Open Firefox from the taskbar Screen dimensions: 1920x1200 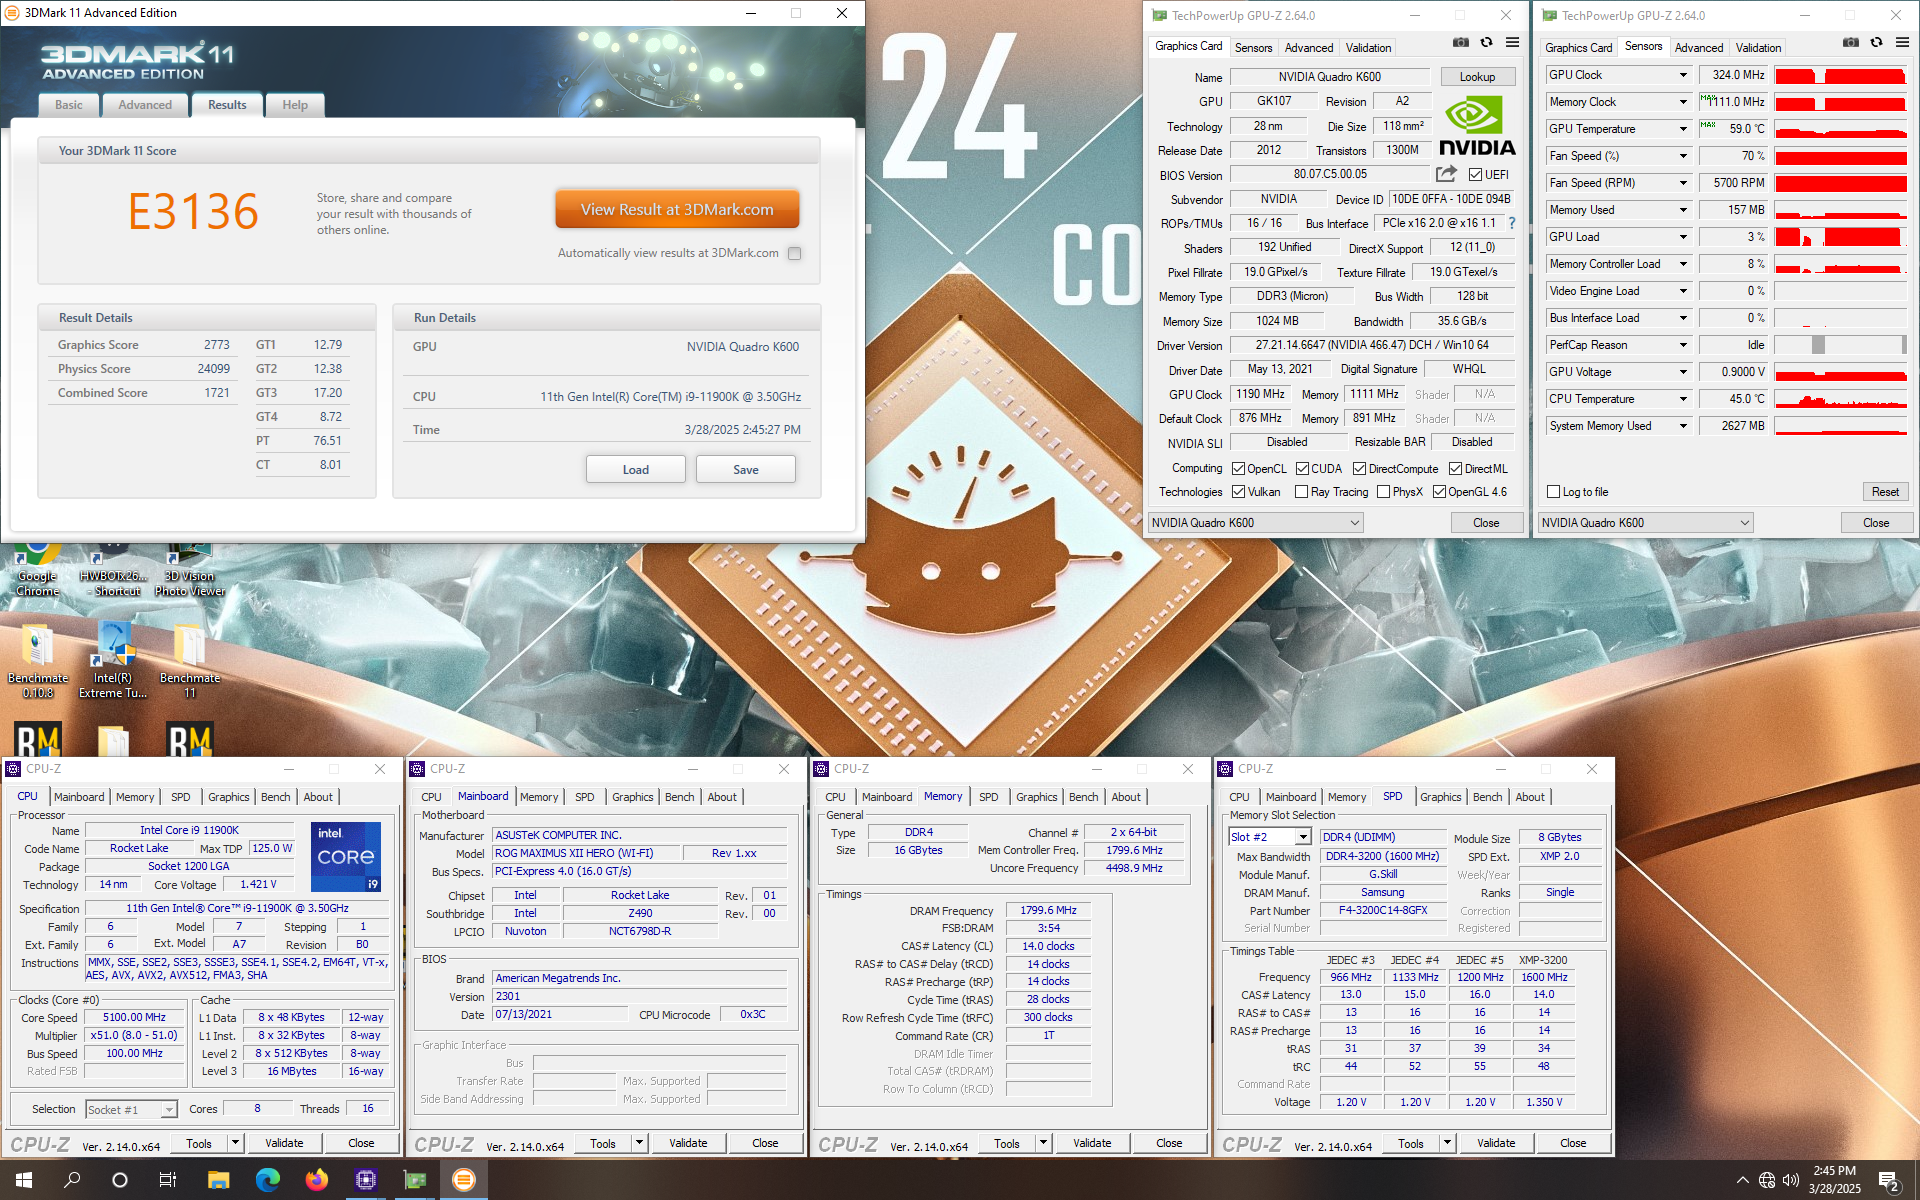click(316, 1180)
